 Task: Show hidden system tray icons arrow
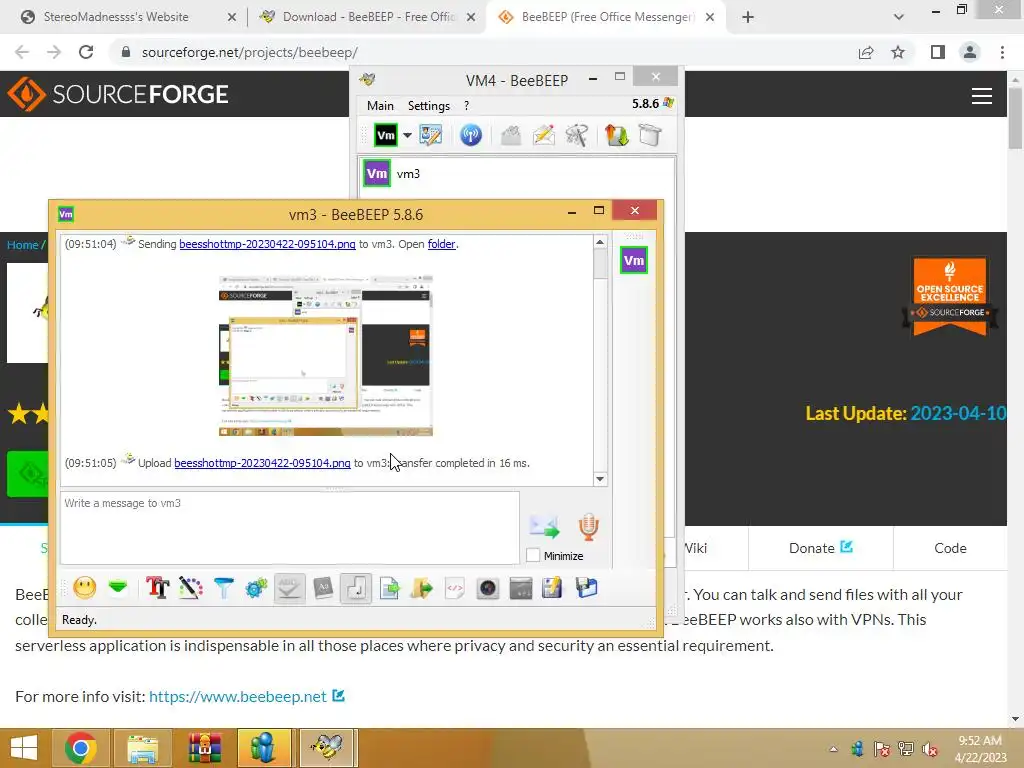pos(833,749)
